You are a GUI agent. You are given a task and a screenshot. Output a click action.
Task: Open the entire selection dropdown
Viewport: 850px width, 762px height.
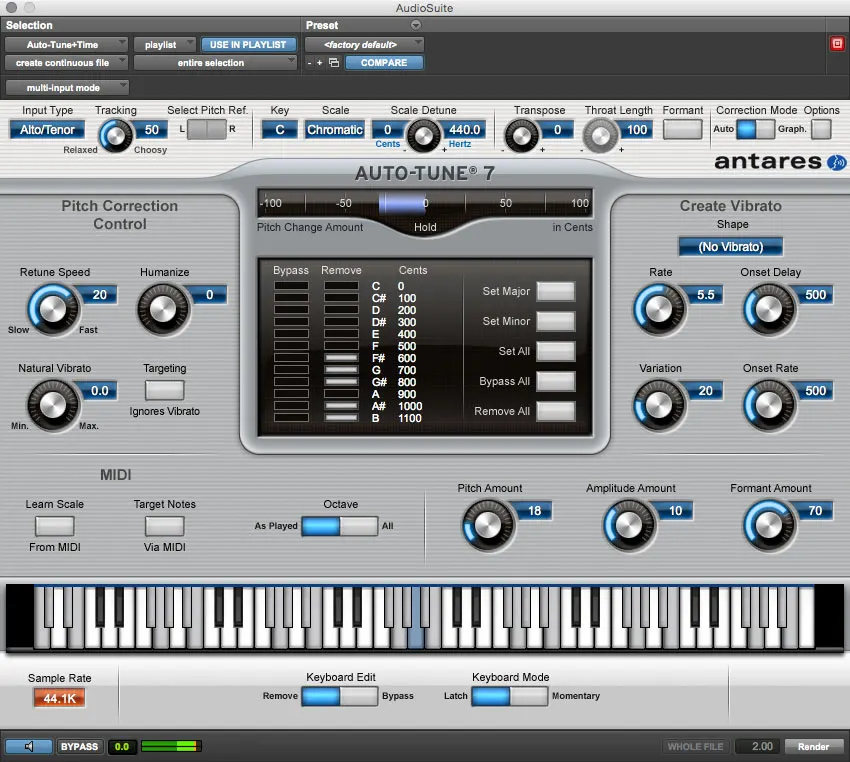point(215,63)
